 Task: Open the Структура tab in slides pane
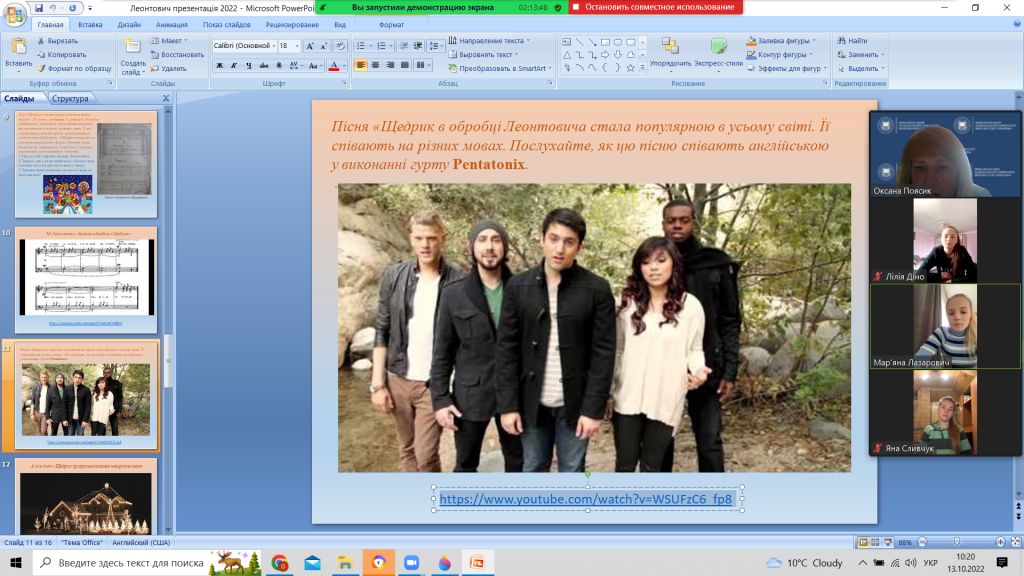pos(70,98)
